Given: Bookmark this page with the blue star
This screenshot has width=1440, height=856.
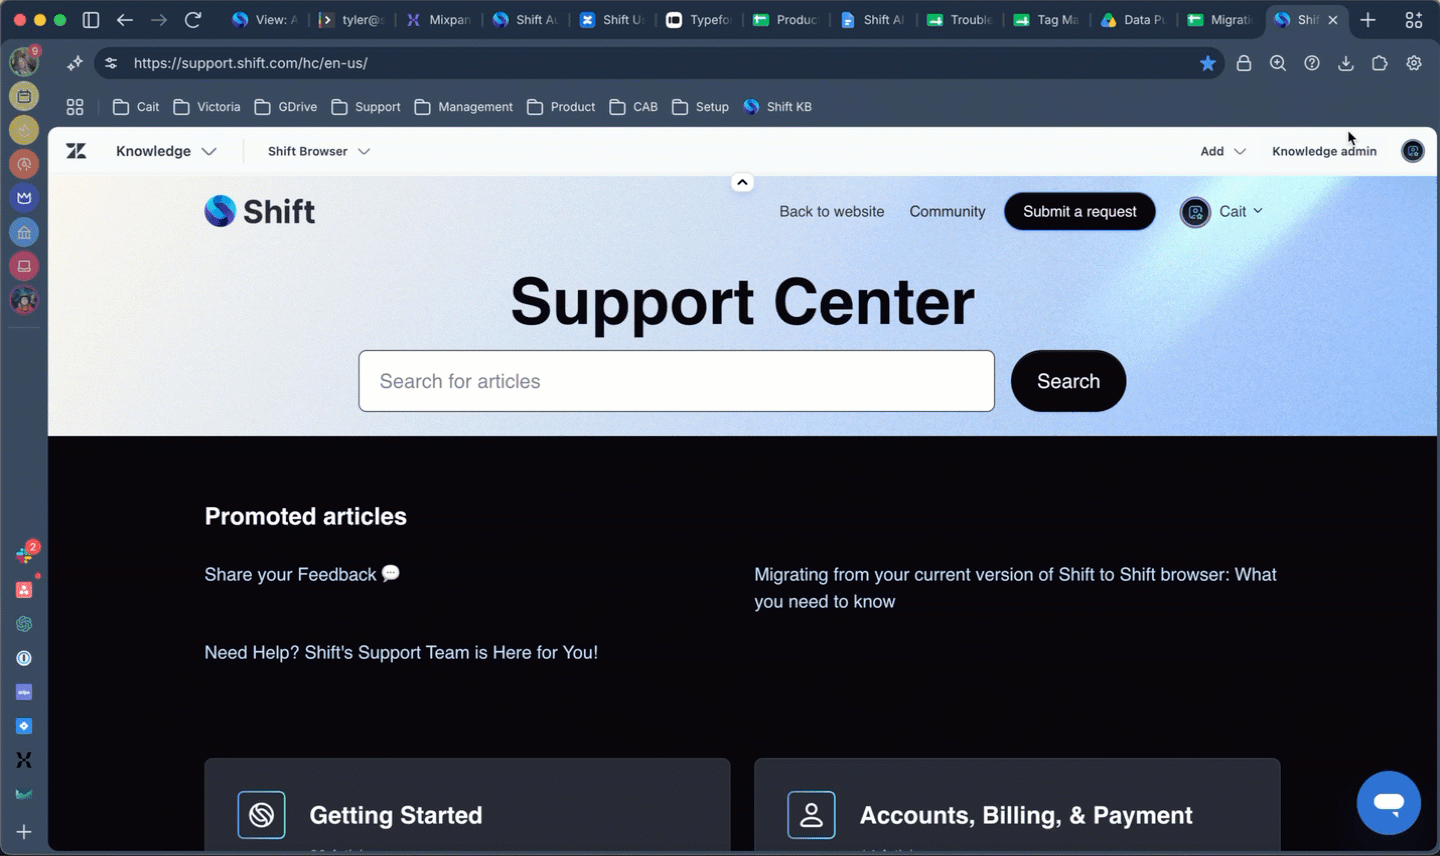Looking at the screenshot, I should (x=1208, y=63).
